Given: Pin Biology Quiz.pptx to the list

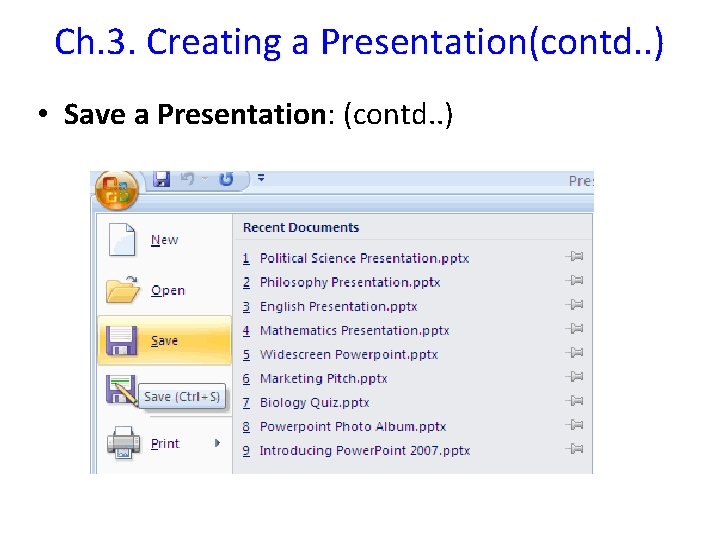Looking at the screenshot, I should tap(574, 401).
